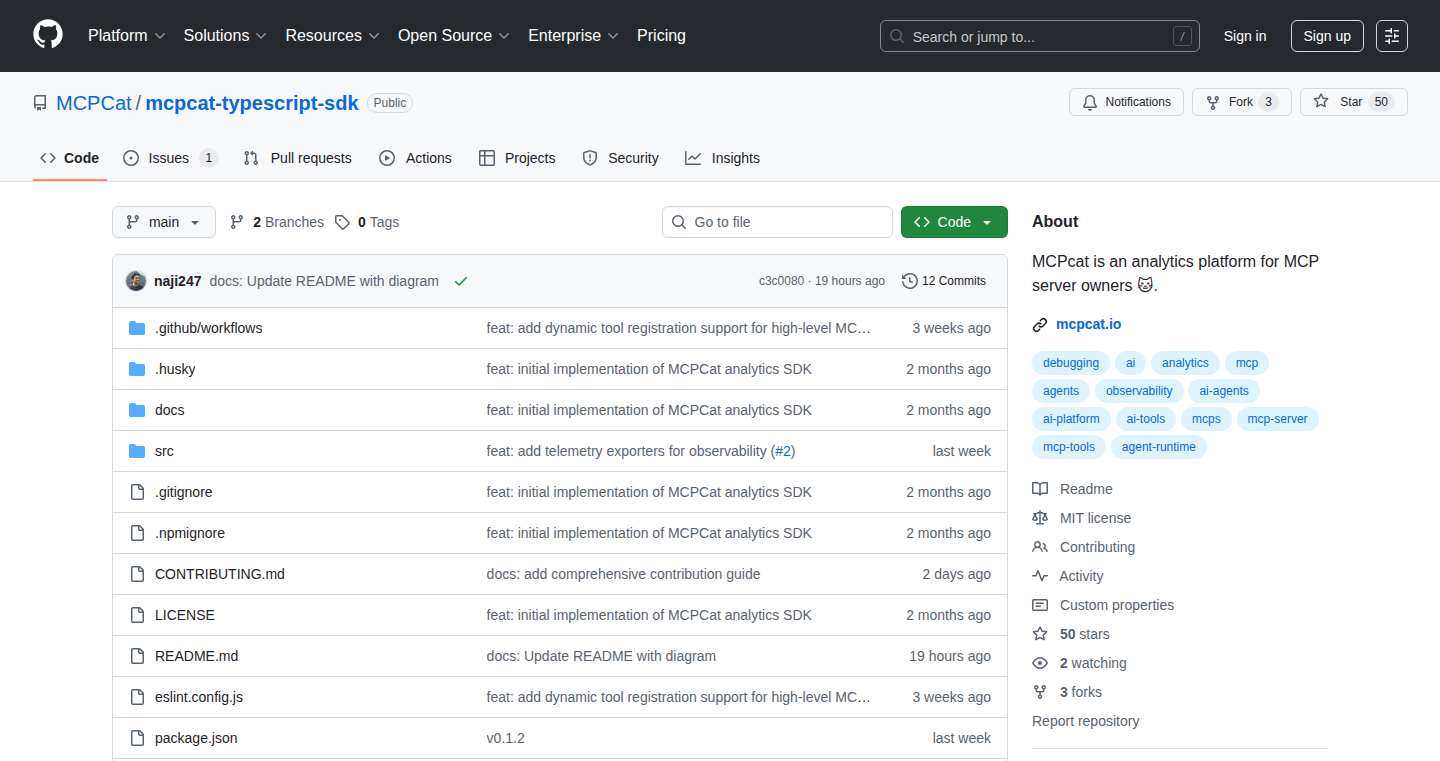Click the book icon beside Readme
The height and width of the screenshot is (761, 1440).
1040,489
